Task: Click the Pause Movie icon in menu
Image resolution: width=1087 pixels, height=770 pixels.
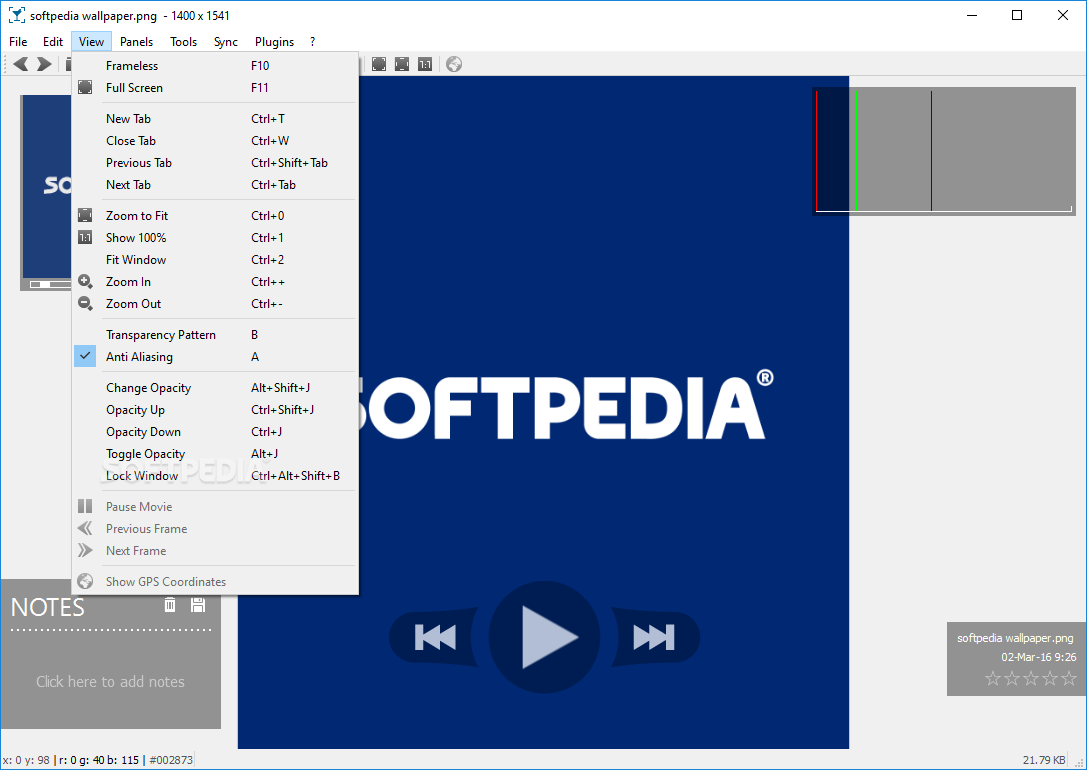Action: click(85, 507)
